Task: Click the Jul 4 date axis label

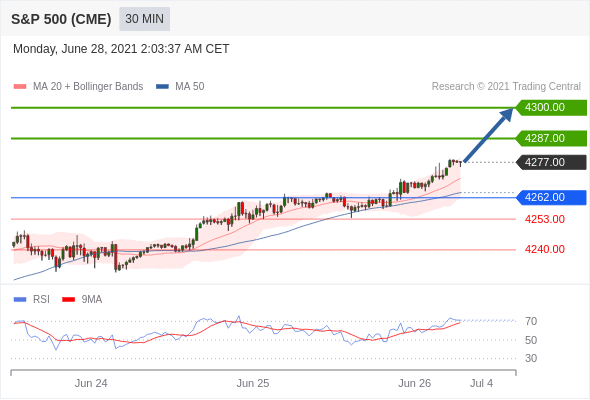Action: click(481, 383)
